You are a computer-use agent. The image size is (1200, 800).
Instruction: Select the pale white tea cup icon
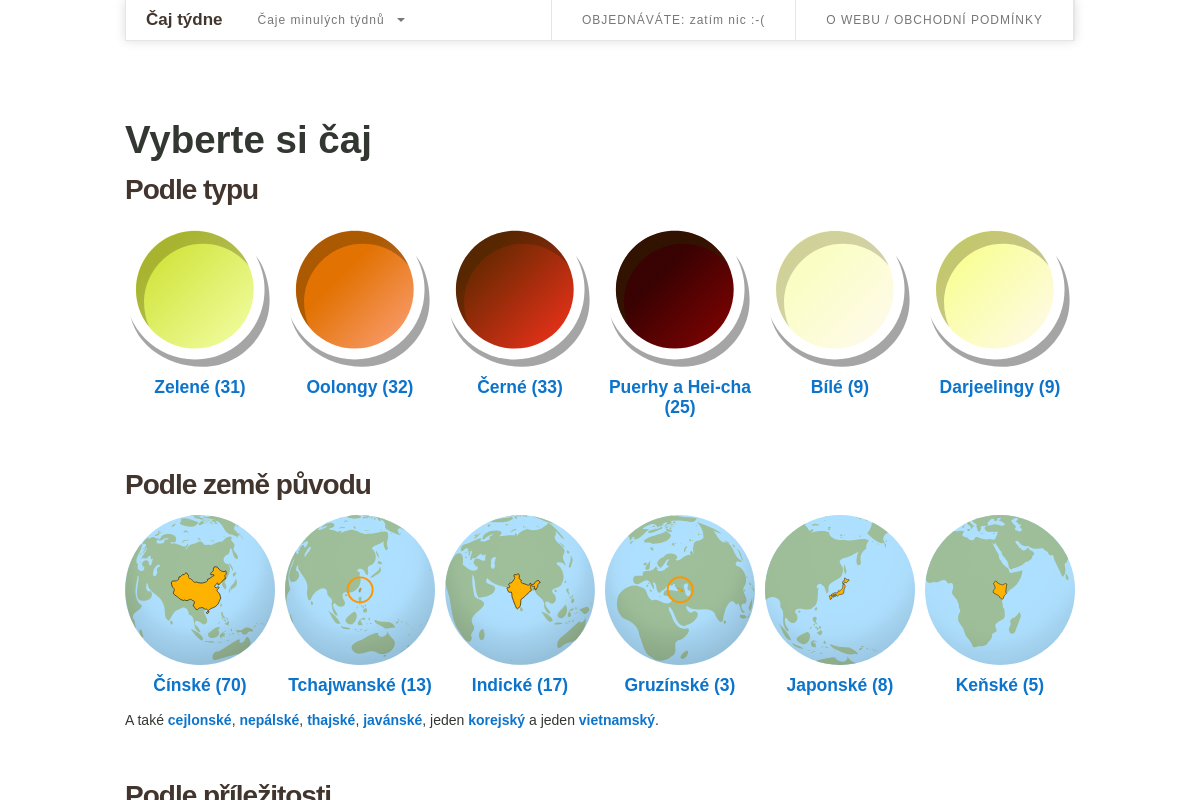[x=840, y=297]
